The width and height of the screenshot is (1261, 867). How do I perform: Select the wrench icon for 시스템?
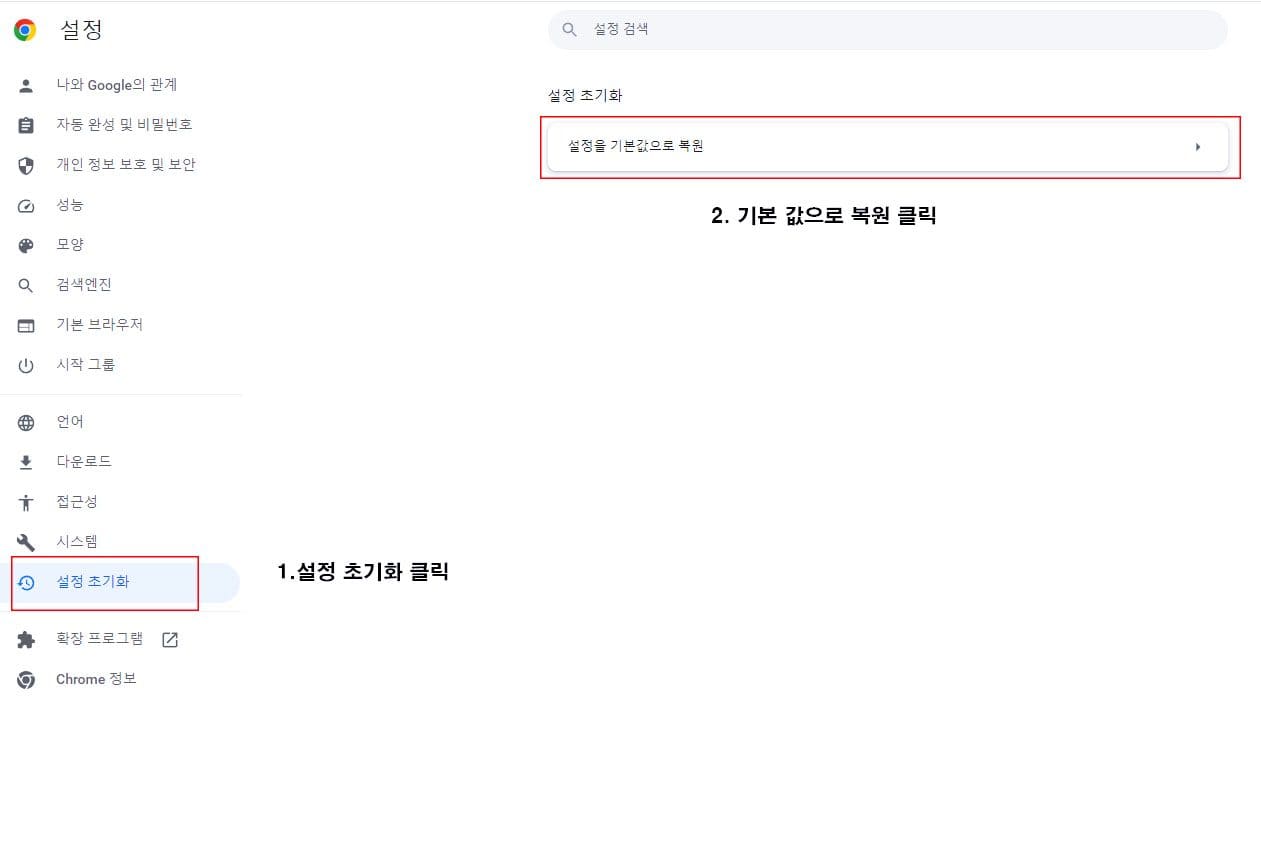coord(25,541)
